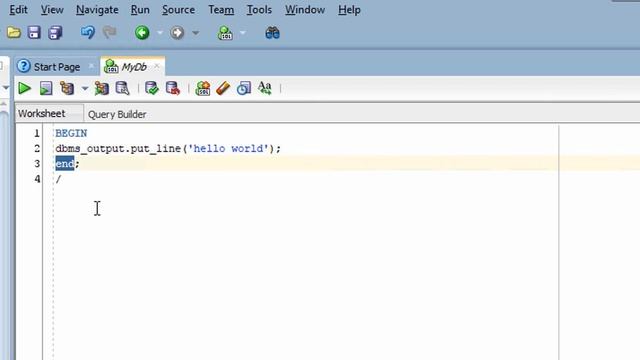Click the grey Forward navigation icon

coord(177,33)
